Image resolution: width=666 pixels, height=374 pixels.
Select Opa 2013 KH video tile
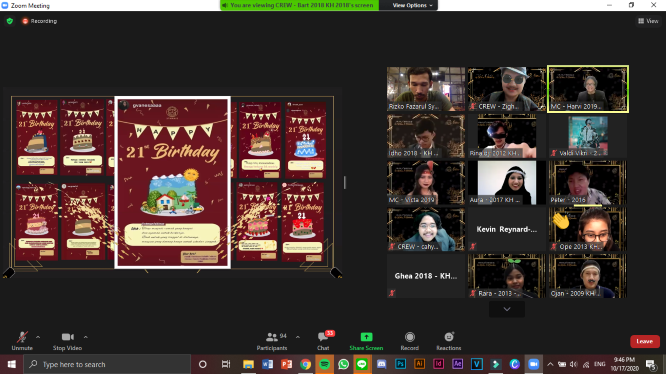(588, 229)
